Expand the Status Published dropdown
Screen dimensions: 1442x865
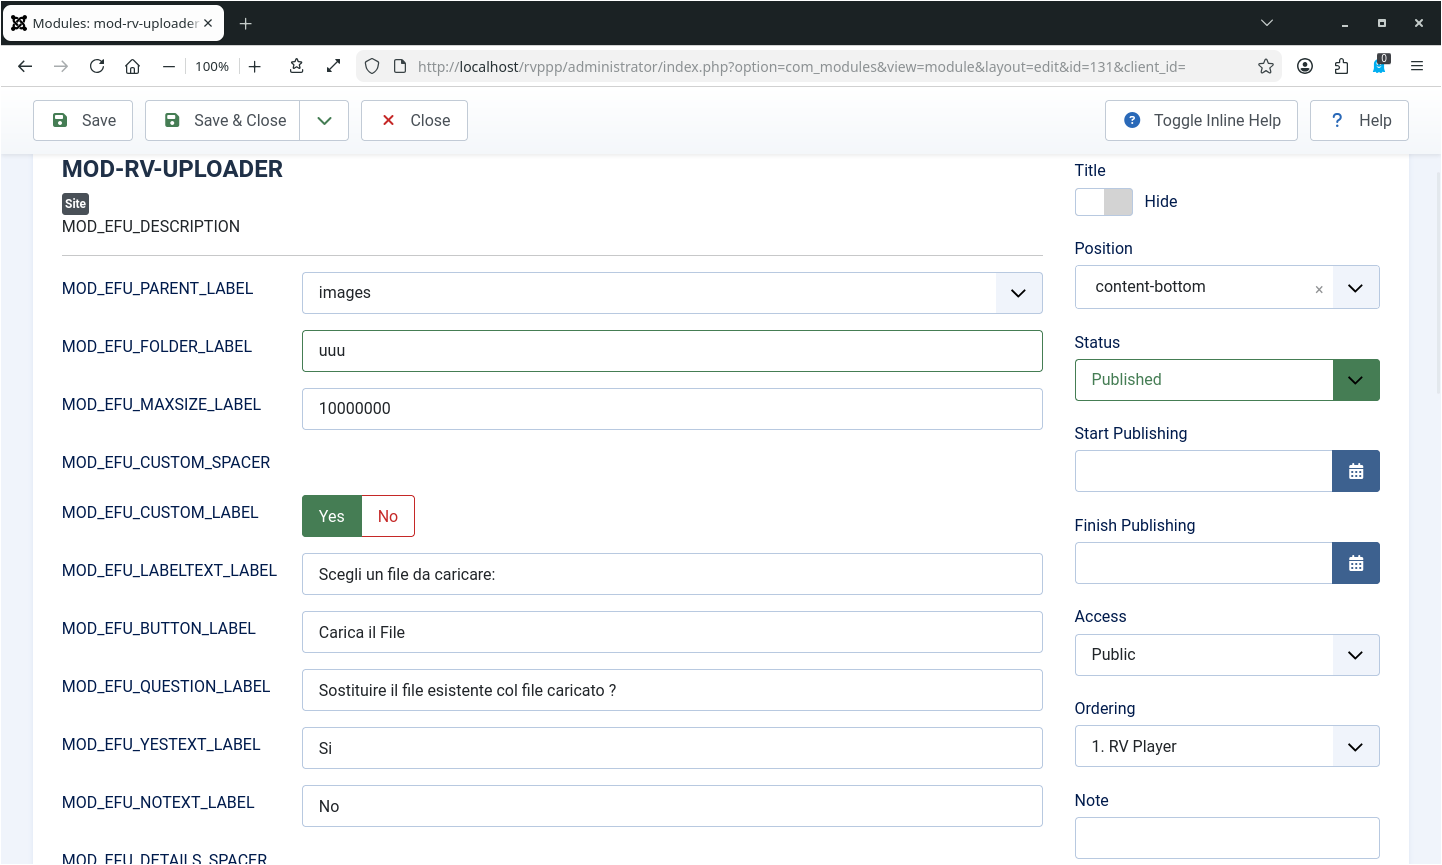coord(1355,380)
